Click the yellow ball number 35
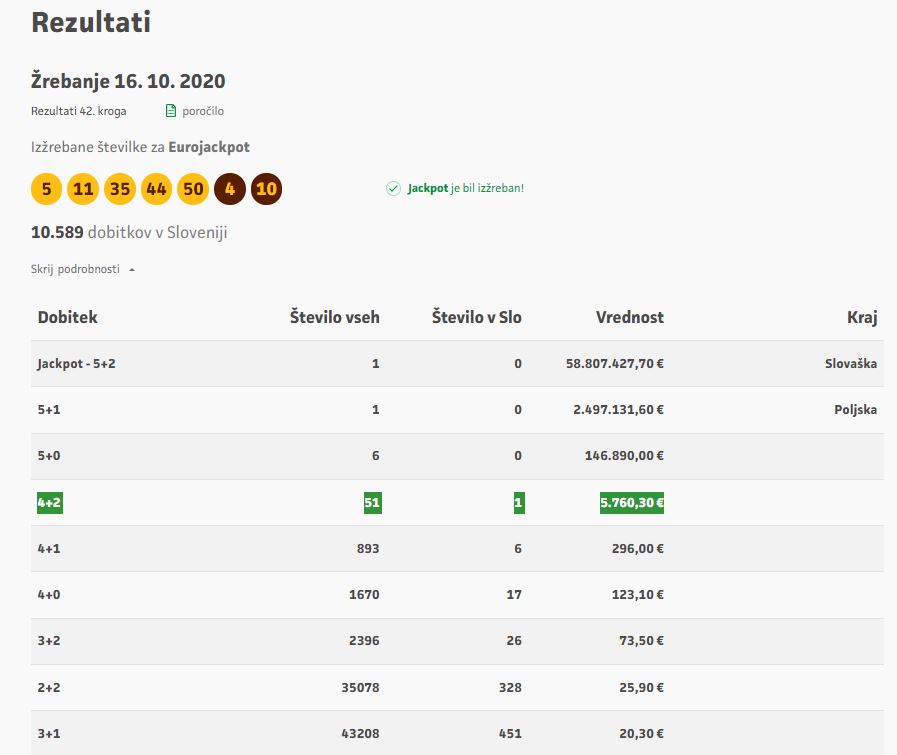The height and width of the screenshot is (755, 897). pos(120,189)
